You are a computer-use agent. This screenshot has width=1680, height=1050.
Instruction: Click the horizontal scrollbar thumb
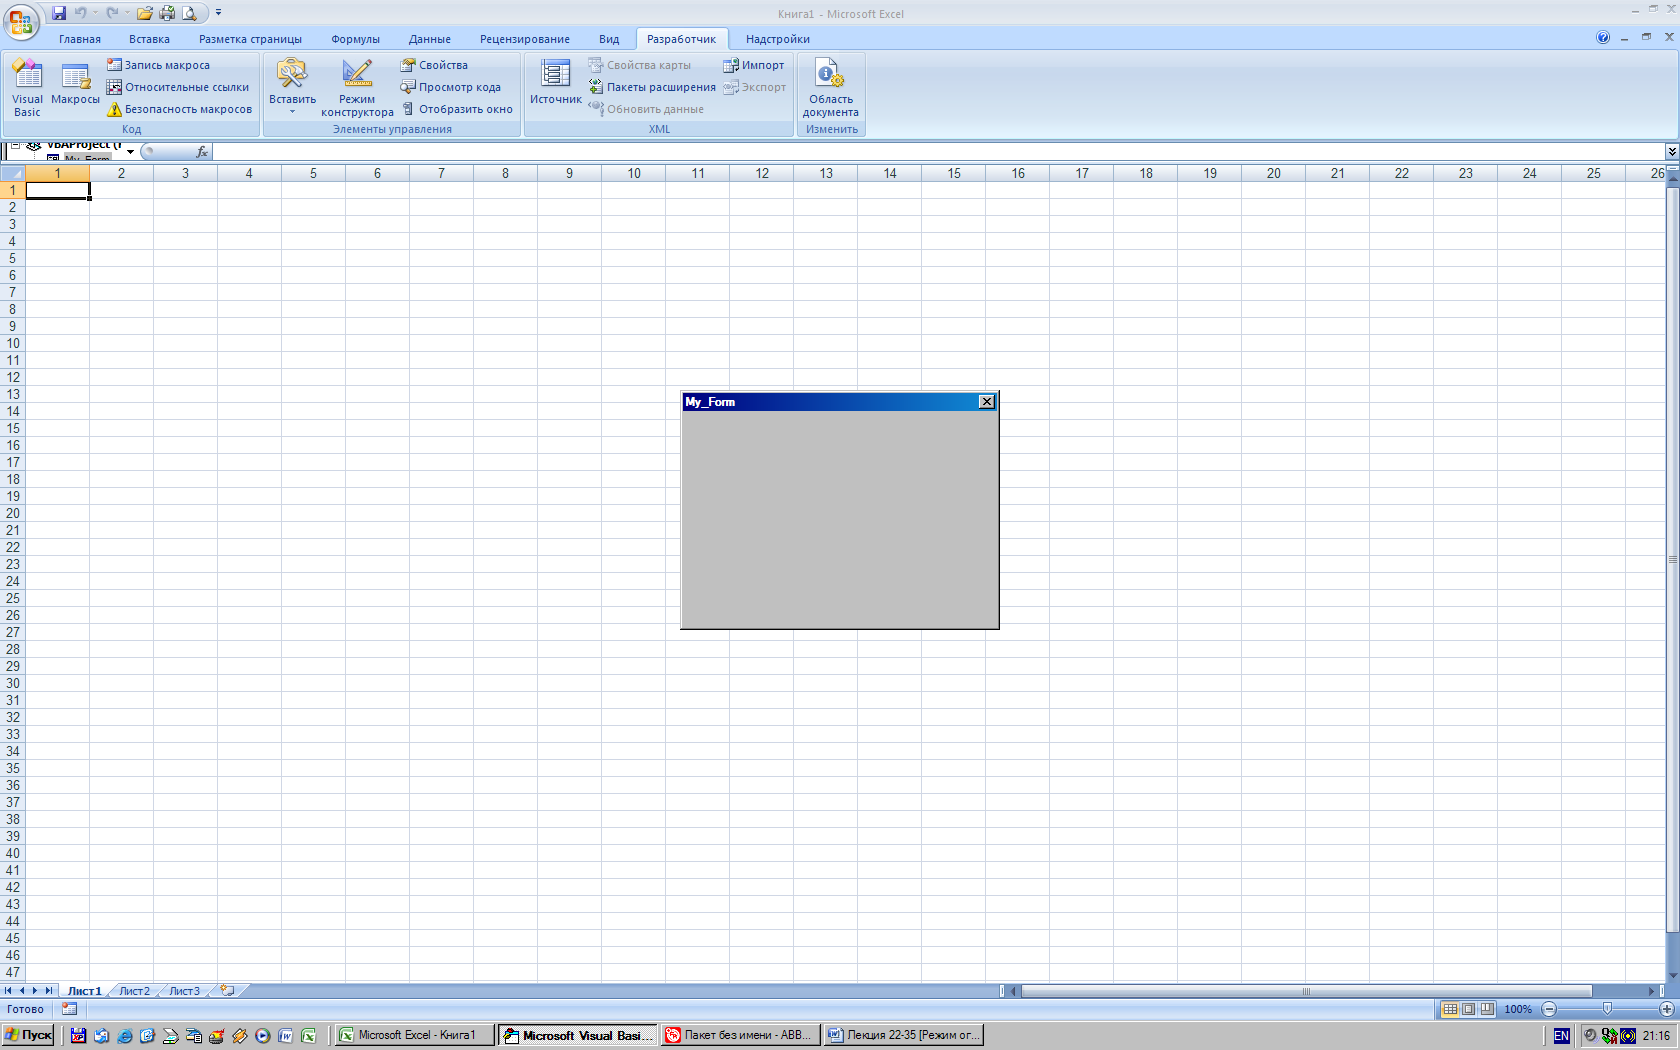(x=1306, y=991)
